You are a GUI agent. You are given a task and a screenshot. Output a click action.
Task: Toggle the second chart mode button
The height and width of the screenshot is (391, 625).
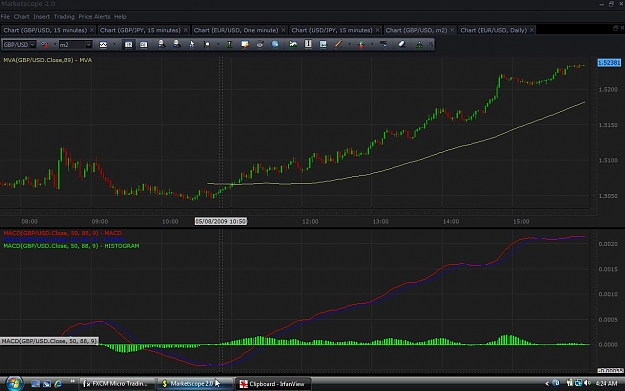point(143,45)
